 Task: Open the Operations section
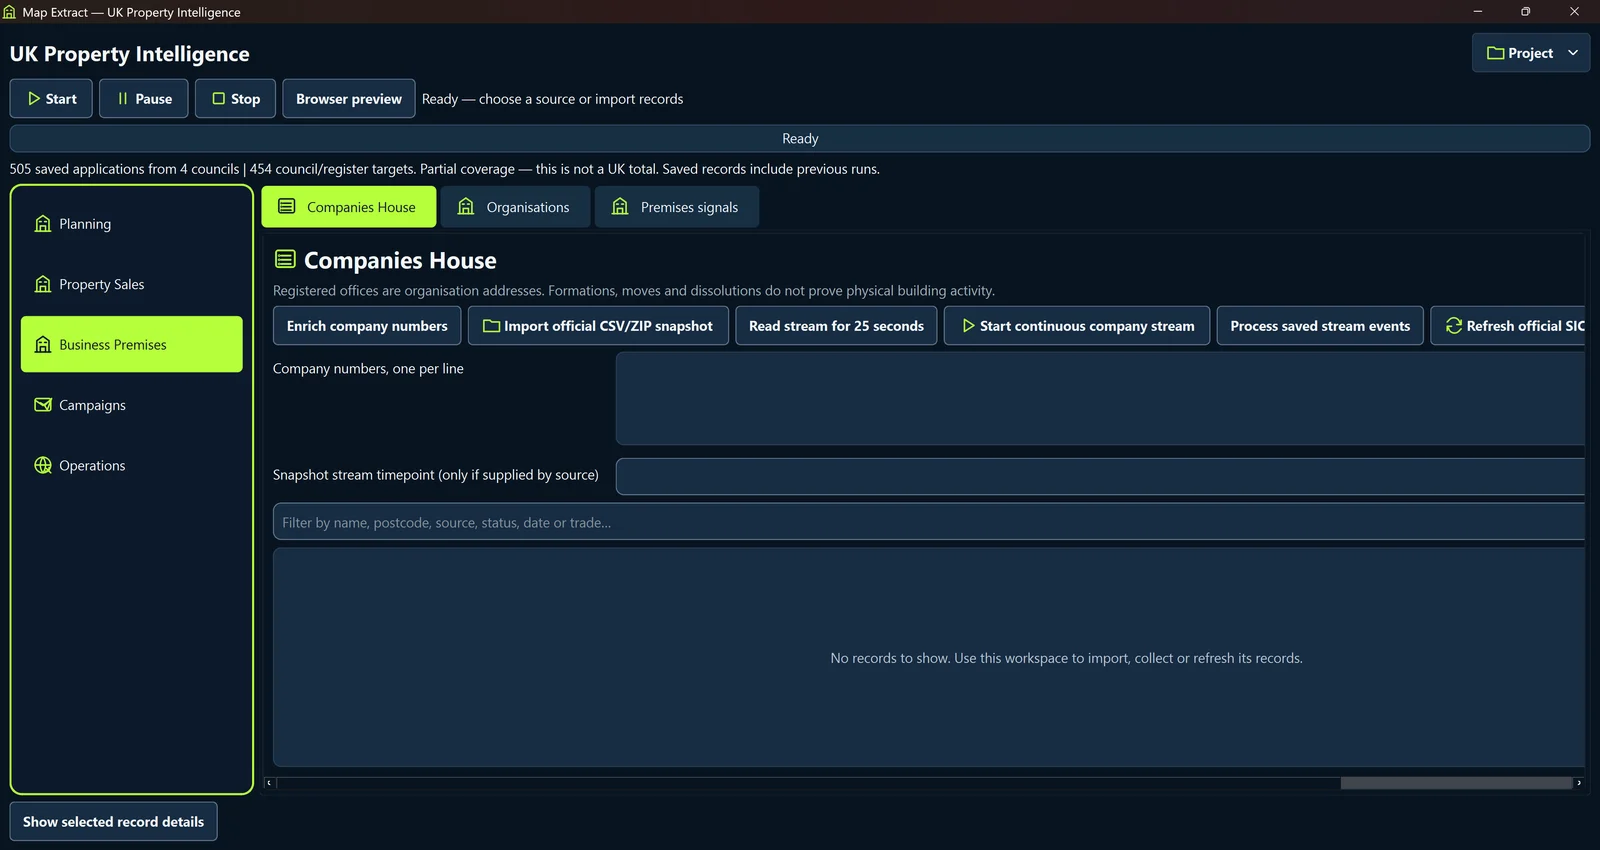pyautogui.click(x=132, y=466)
